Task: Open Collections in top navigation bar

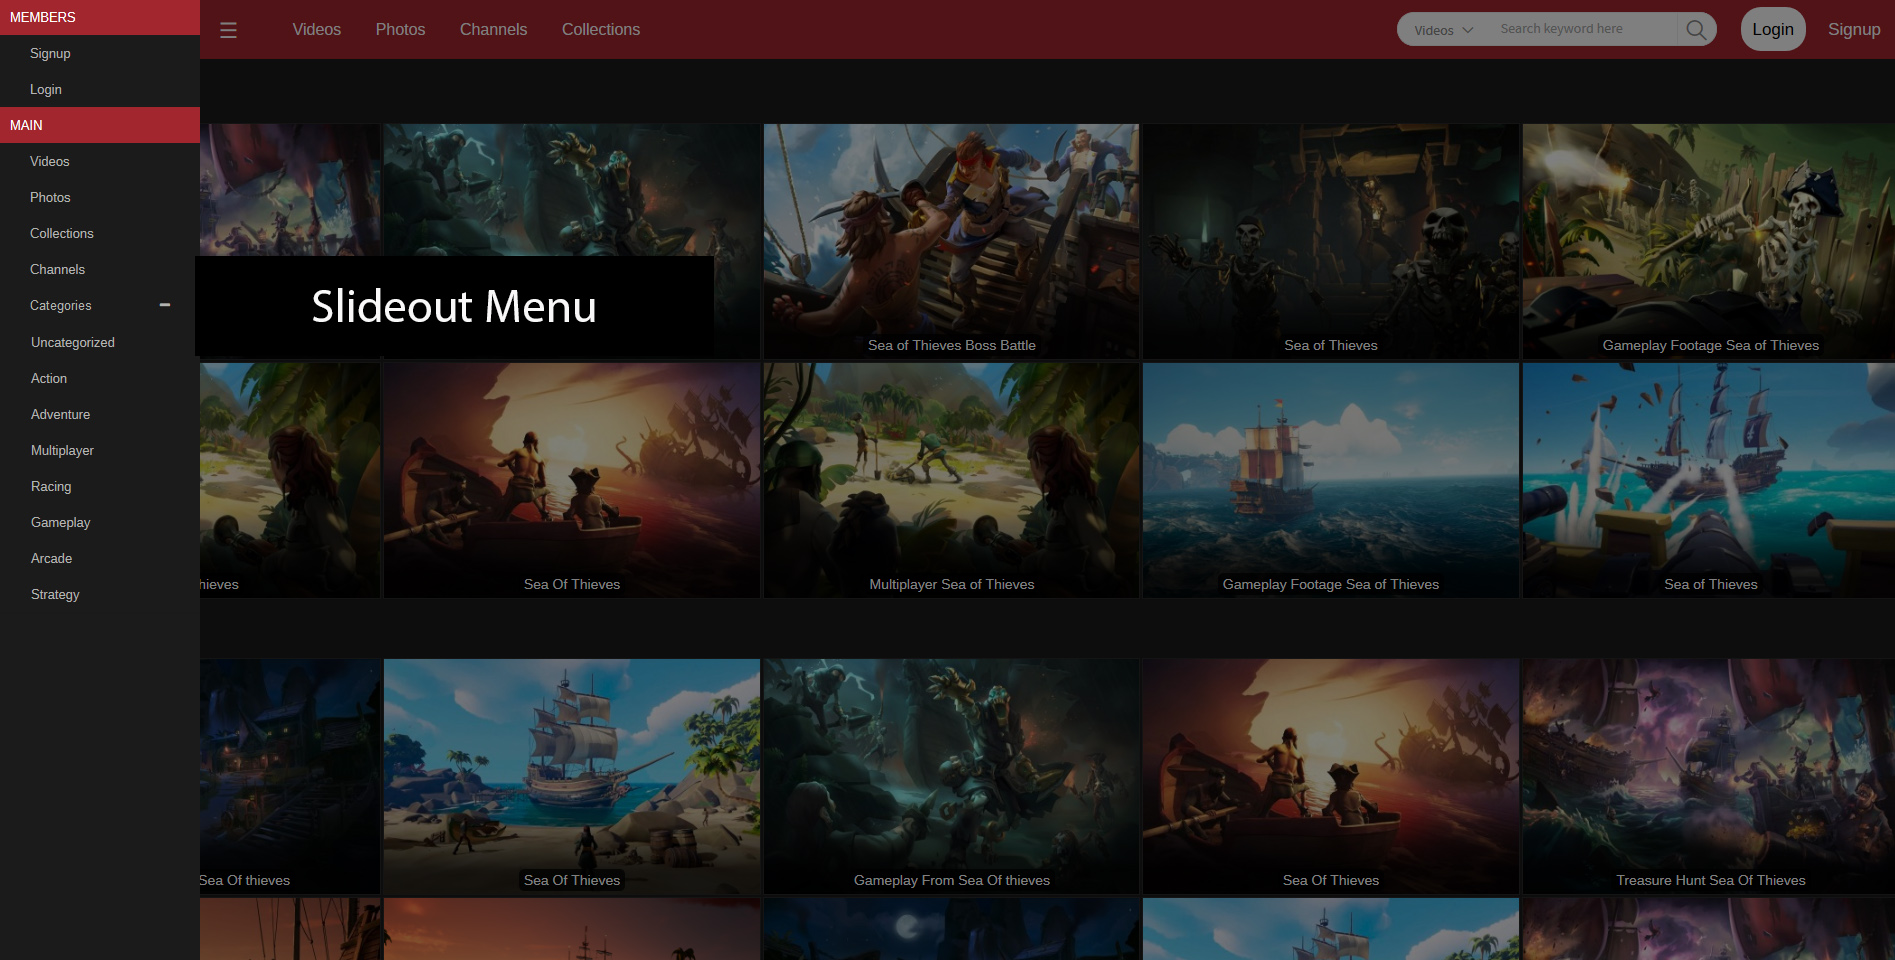Action: [601, 29]
